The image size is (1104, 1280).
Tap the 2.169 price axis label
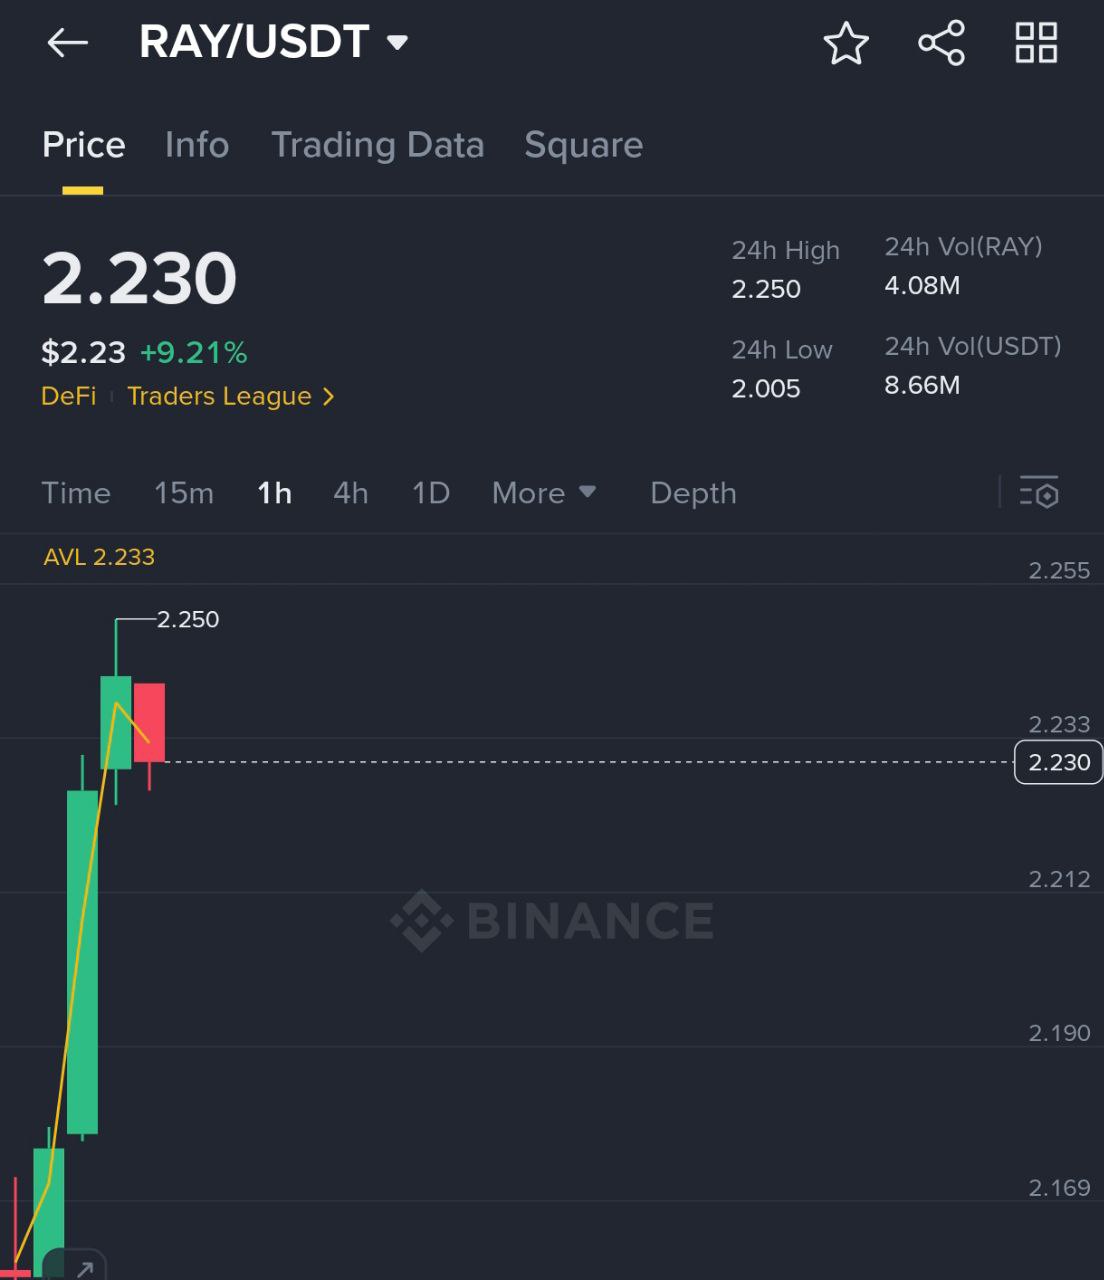point(1059,1187)
